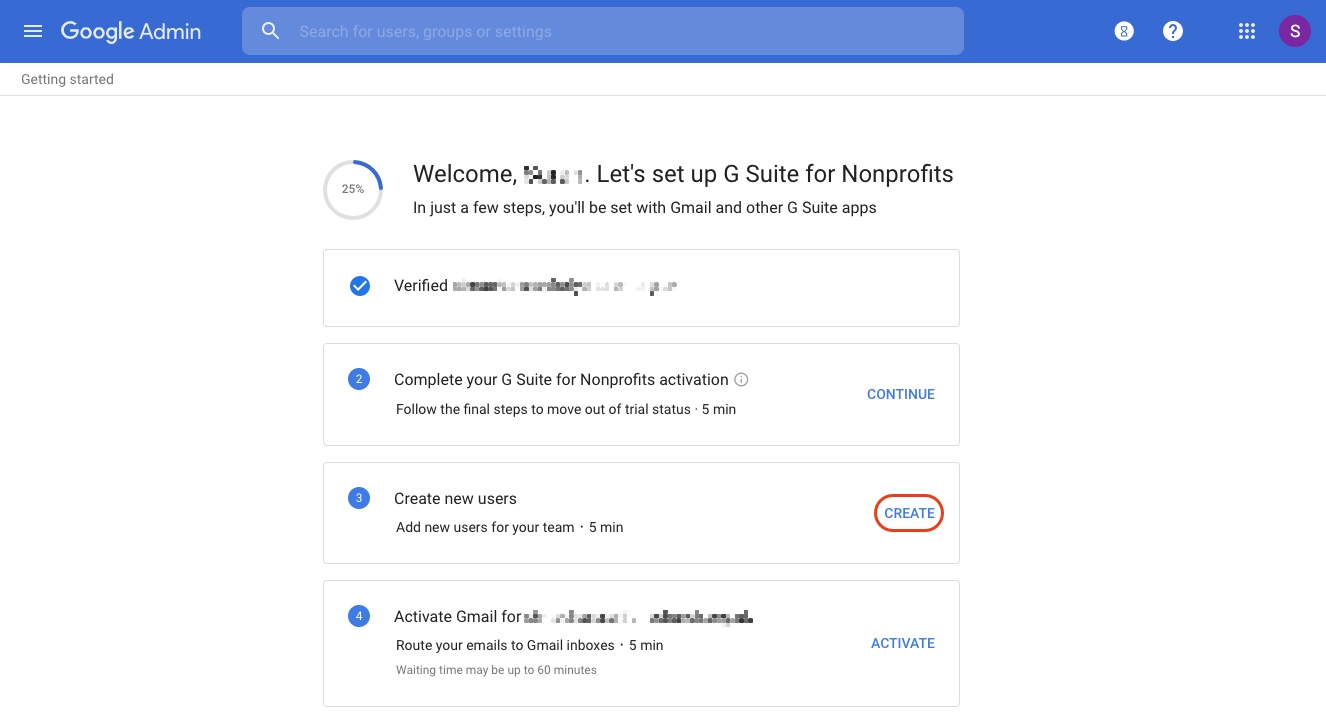The image size is (1326, 726).
Task: Select 'Waiting time may be up to 60 minutes' note
Action: [496, 670]
